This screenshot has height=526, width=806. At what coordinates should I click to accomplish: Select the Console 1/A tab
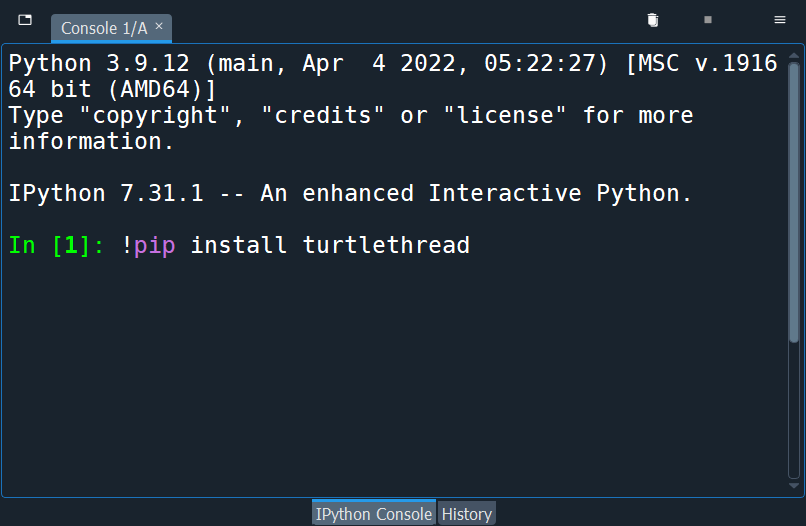click(104, 28)
